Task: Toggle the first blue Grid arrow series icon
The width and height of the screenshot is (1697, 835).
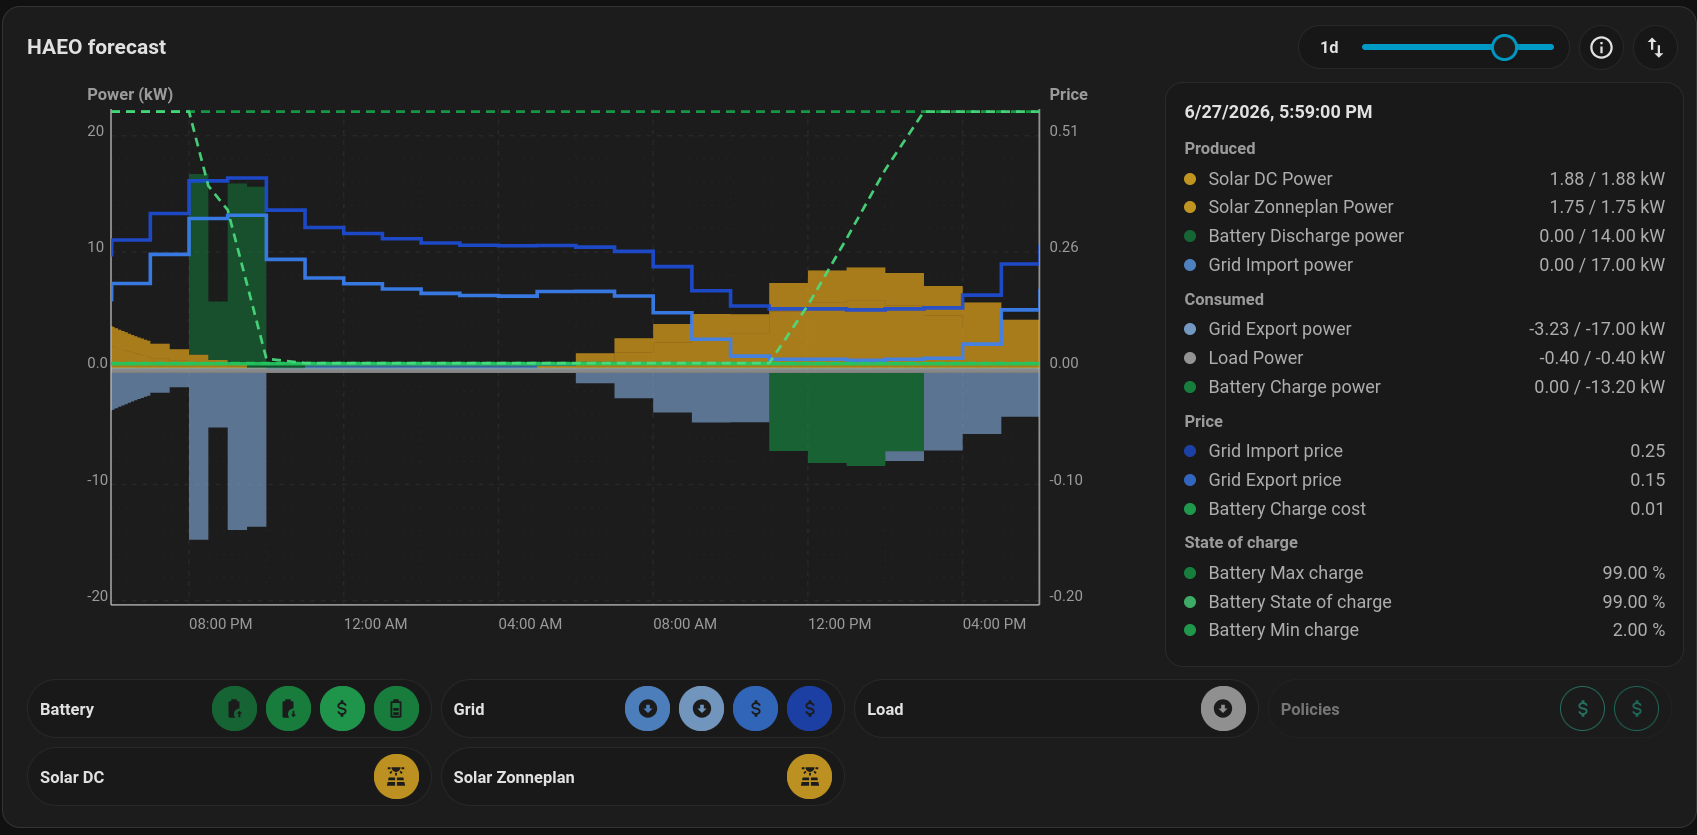Action: click(x=647, y=709)
